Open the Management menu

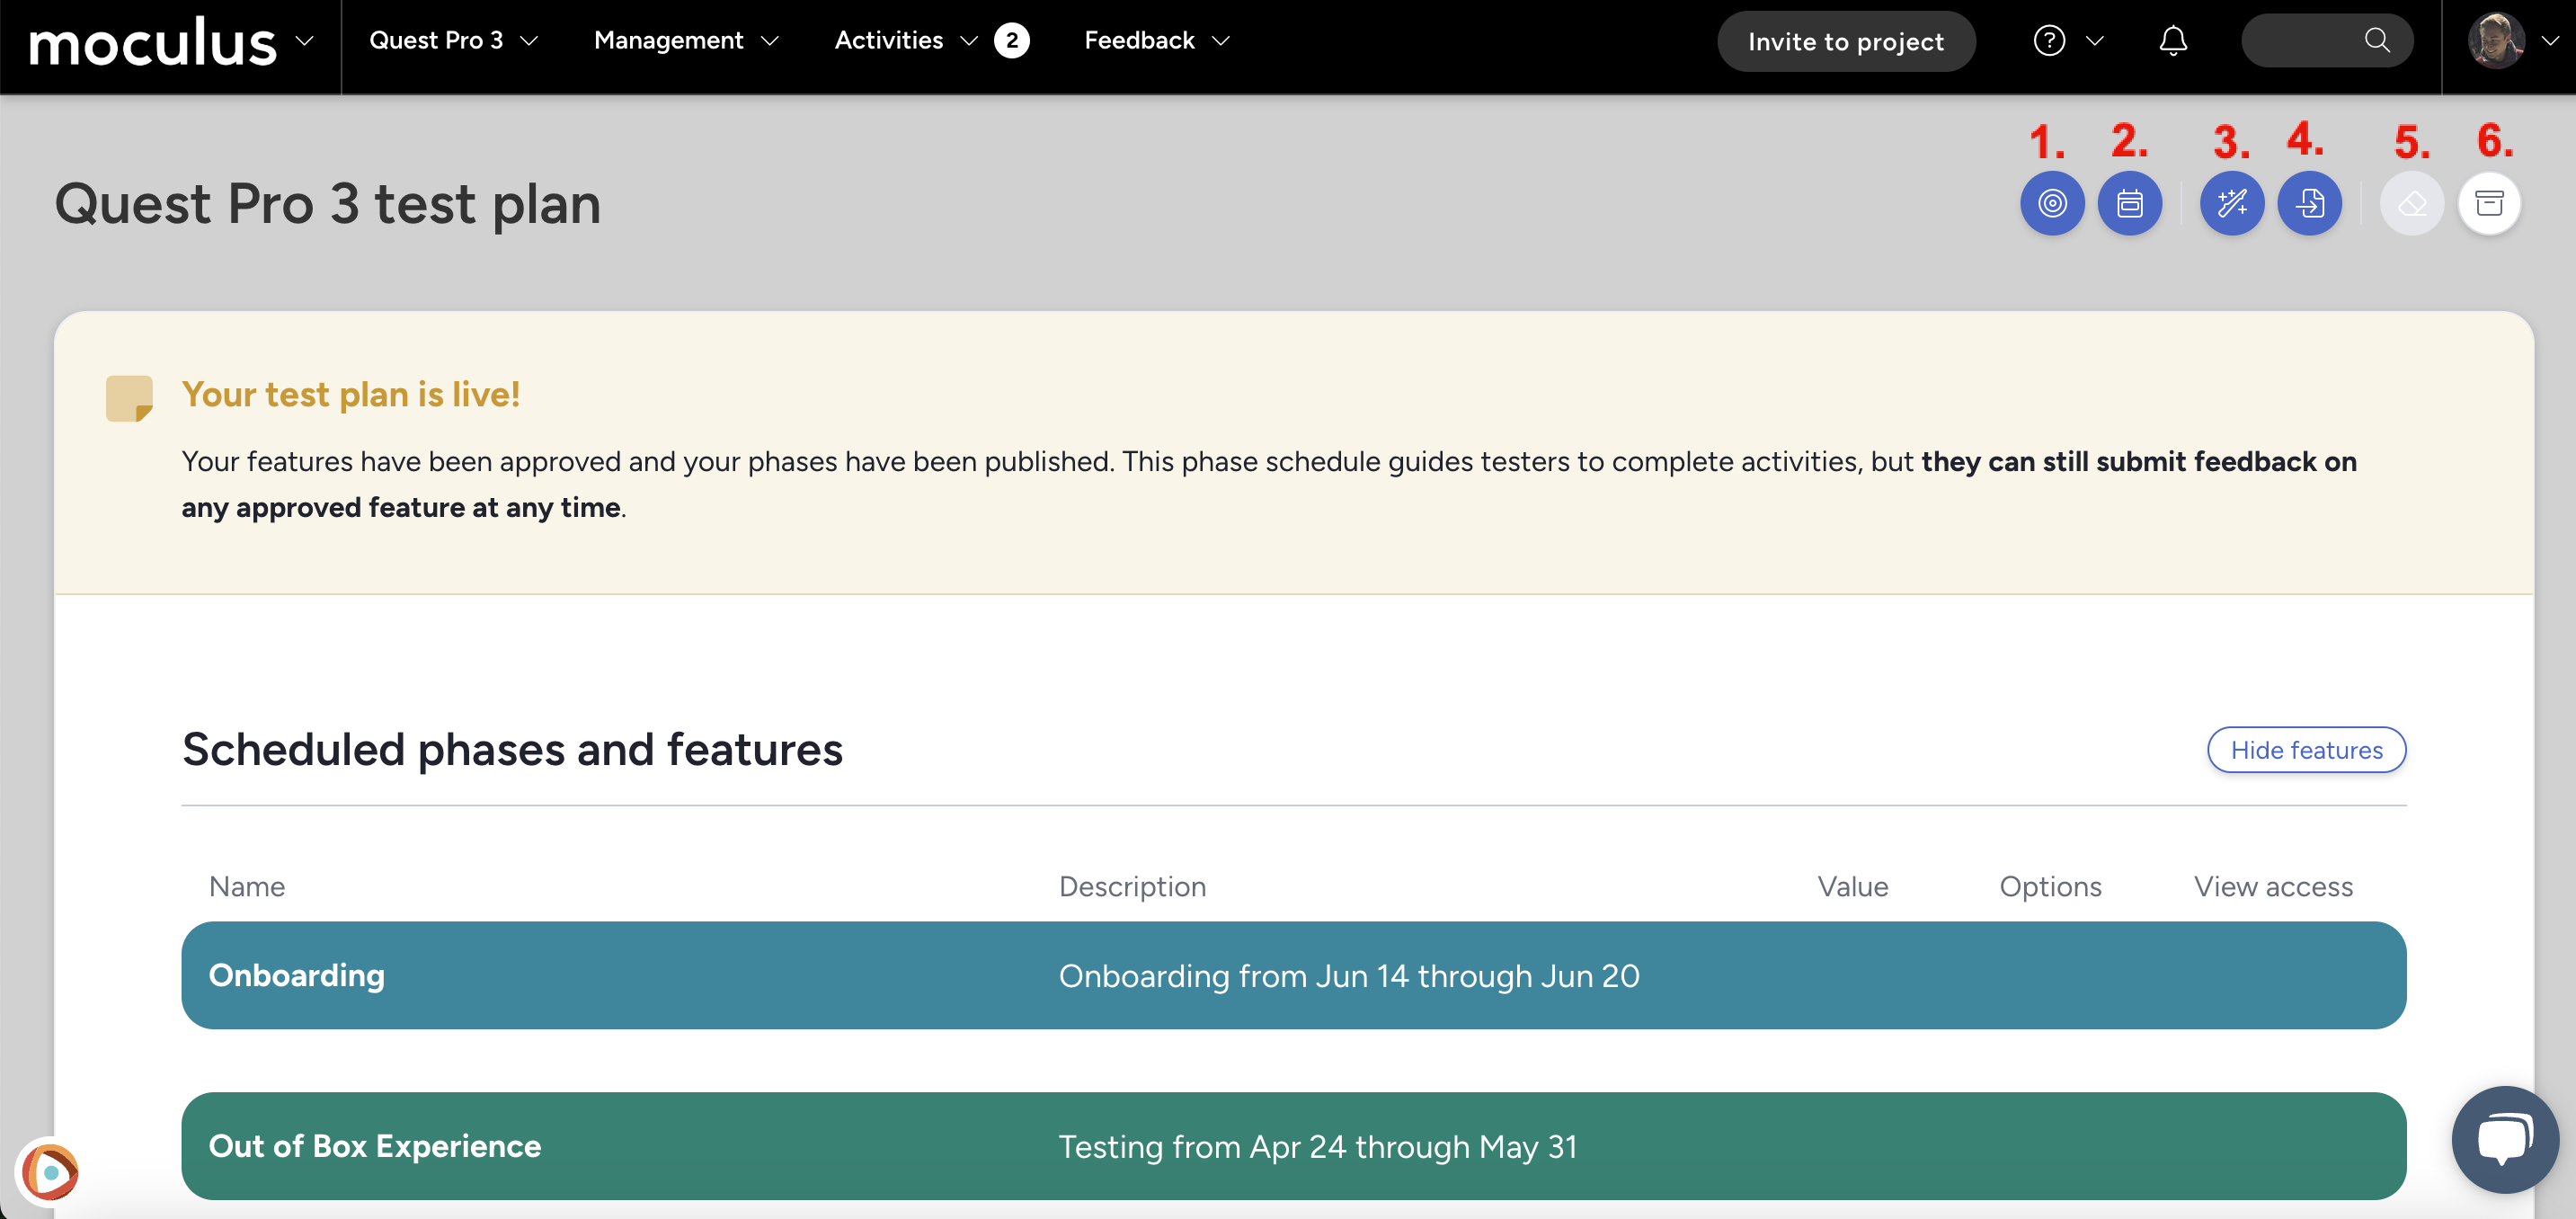[x=686, y=41]
